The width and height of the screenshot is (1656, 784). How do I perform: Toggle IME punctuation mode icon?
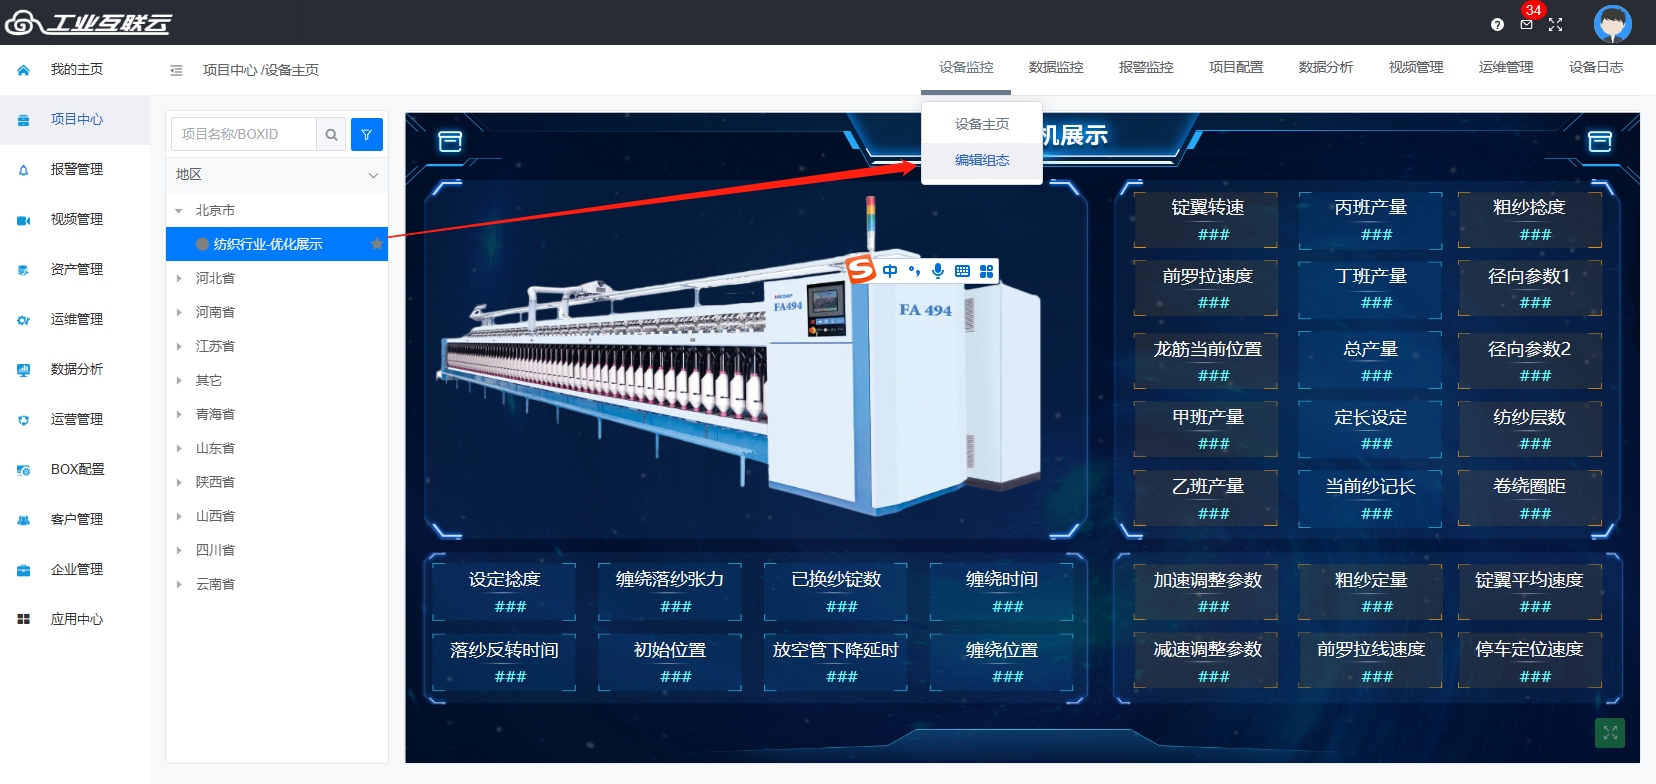tap(914, 271)
